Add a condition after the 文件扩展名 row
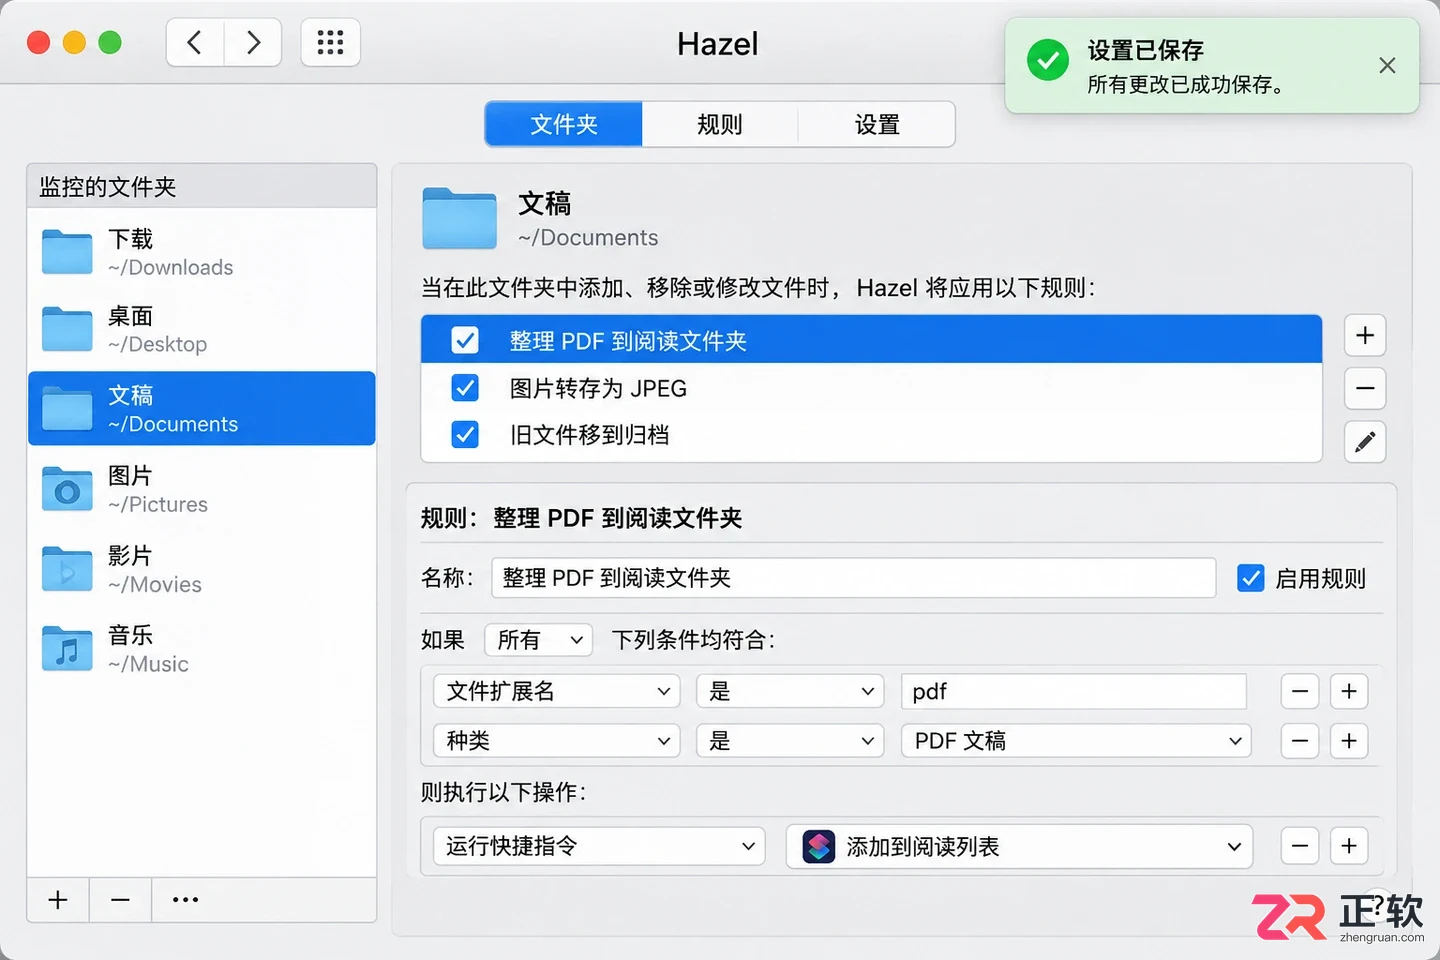1440x960 pixels. pyautogui.click(x=1349, y=691)
